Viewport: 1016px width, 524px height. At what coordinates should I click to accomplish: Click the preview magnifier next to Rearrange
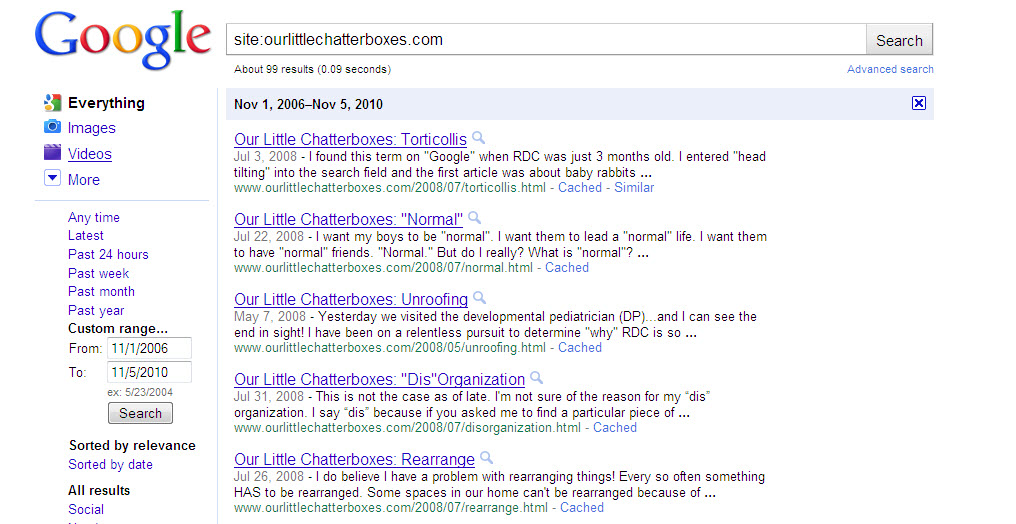[487, 458]
